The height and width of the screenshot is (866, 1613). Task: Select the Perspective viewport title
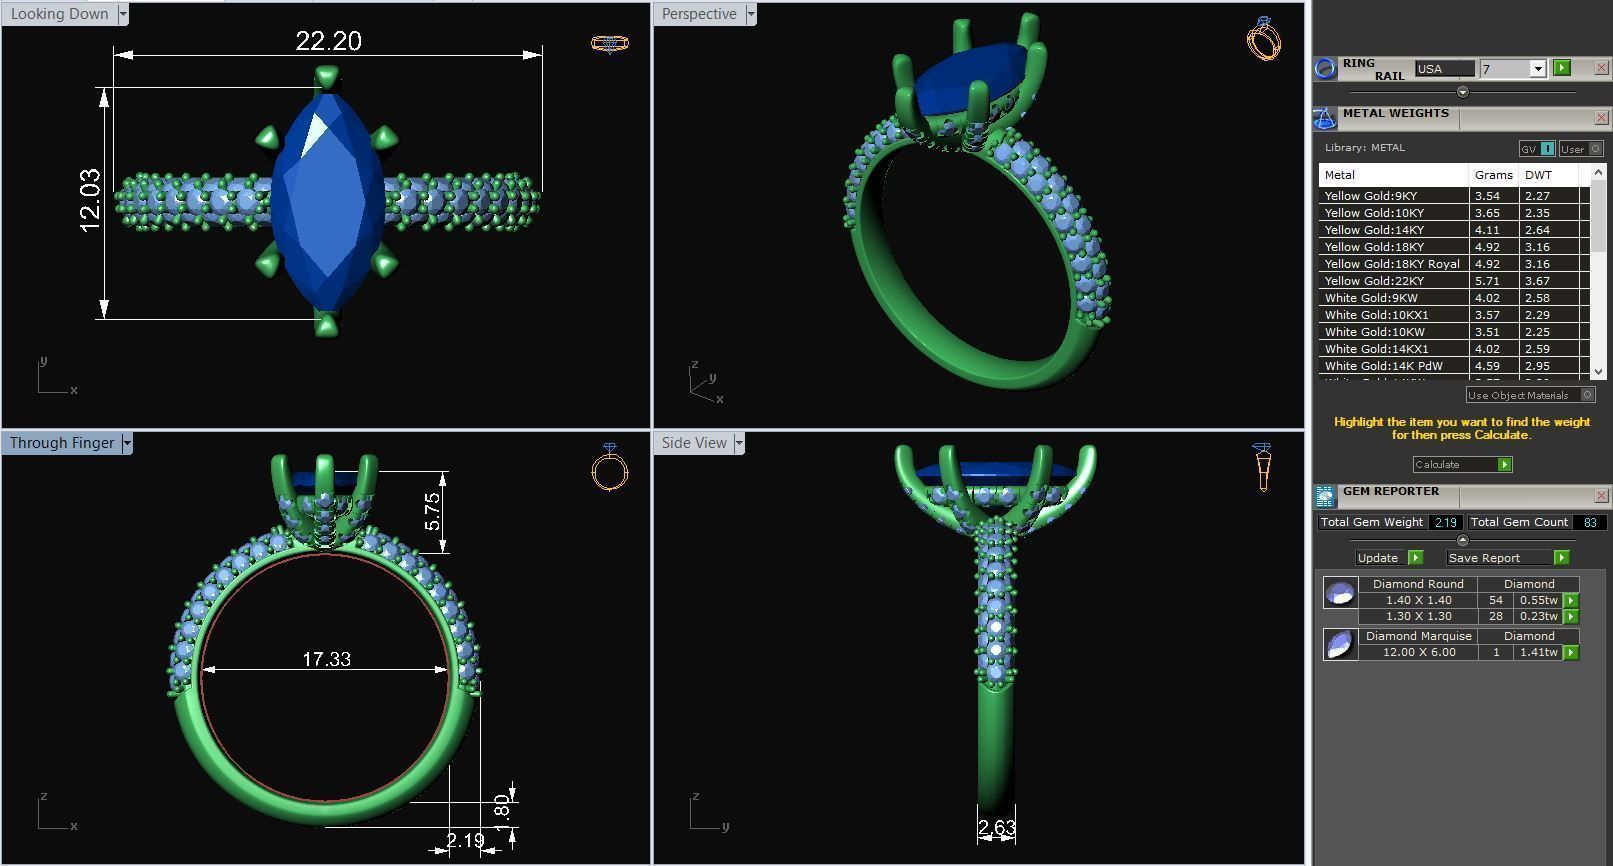click(699, 14)
